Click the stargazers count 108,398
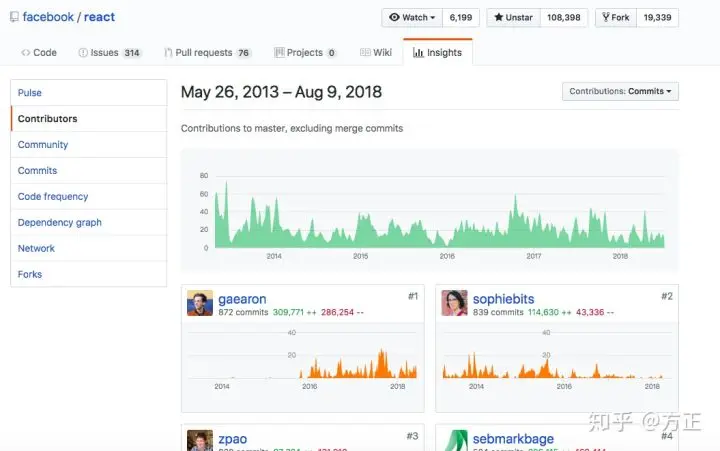720x451 pixels. click(x=564, y=17)
